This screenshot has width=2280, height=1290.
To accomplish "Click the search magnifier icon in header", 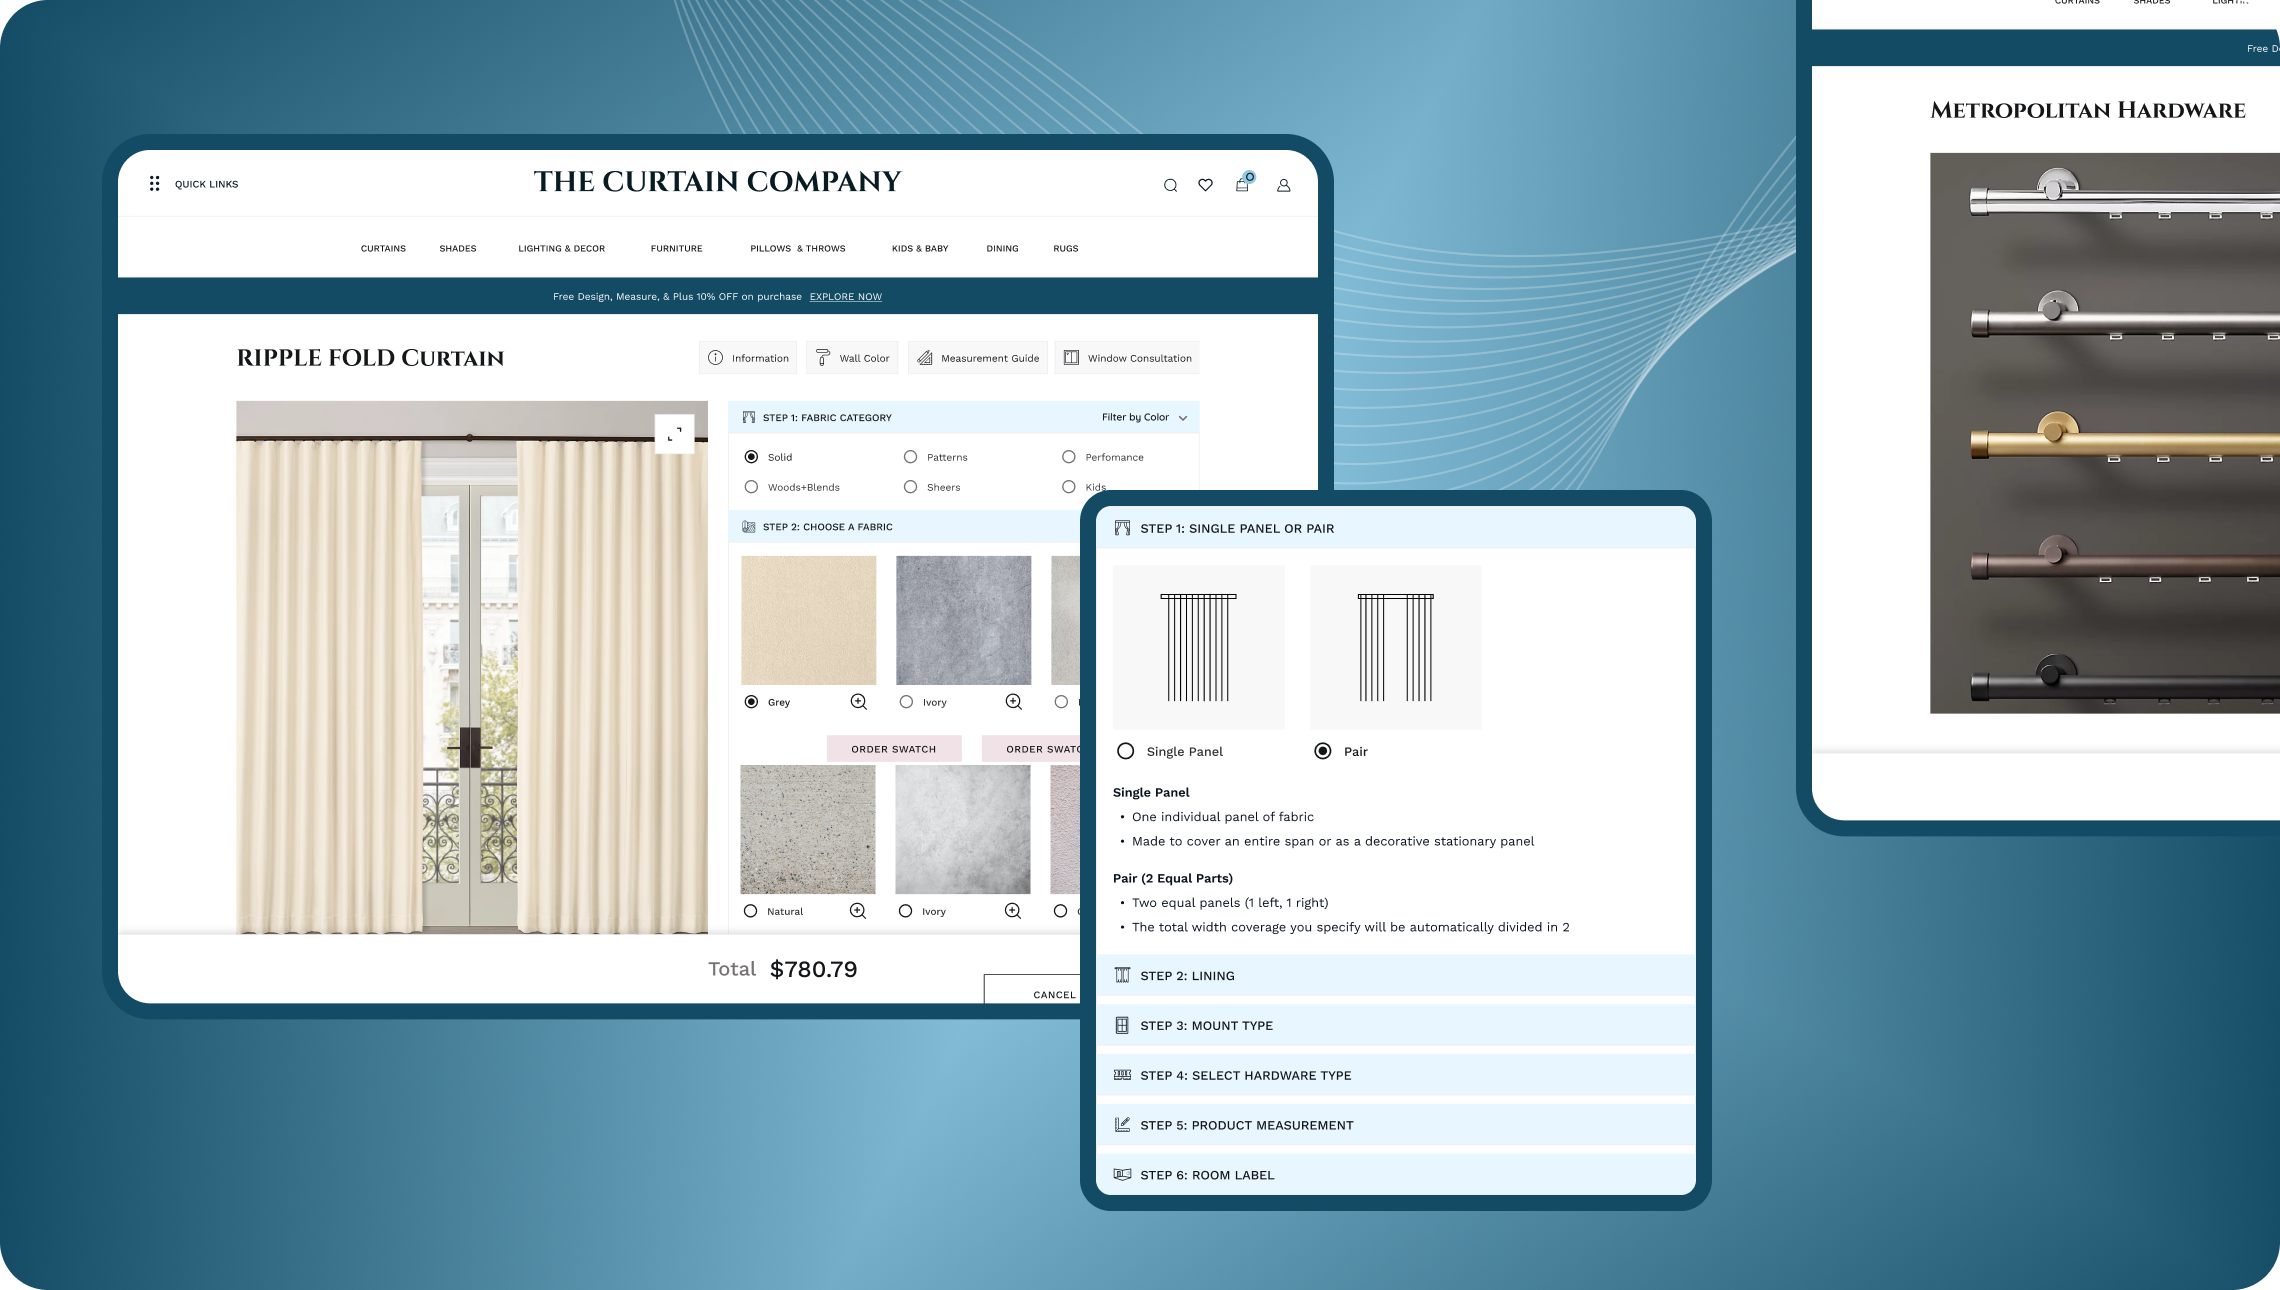I will pyautogui.click(x=1170, y=185).
